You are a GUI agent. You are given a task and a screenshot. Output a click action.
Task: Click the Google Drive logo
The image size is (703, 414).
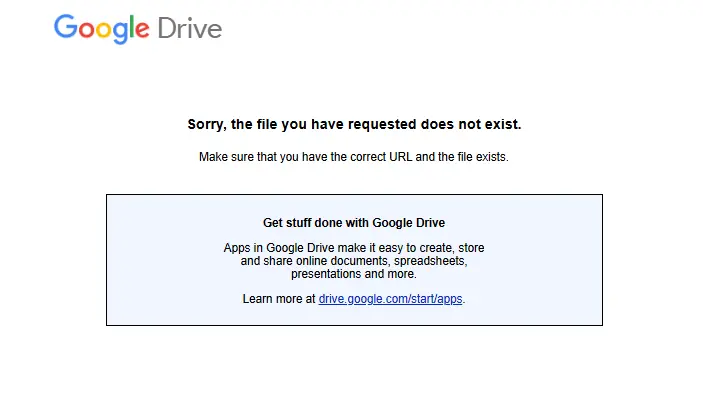138,29
